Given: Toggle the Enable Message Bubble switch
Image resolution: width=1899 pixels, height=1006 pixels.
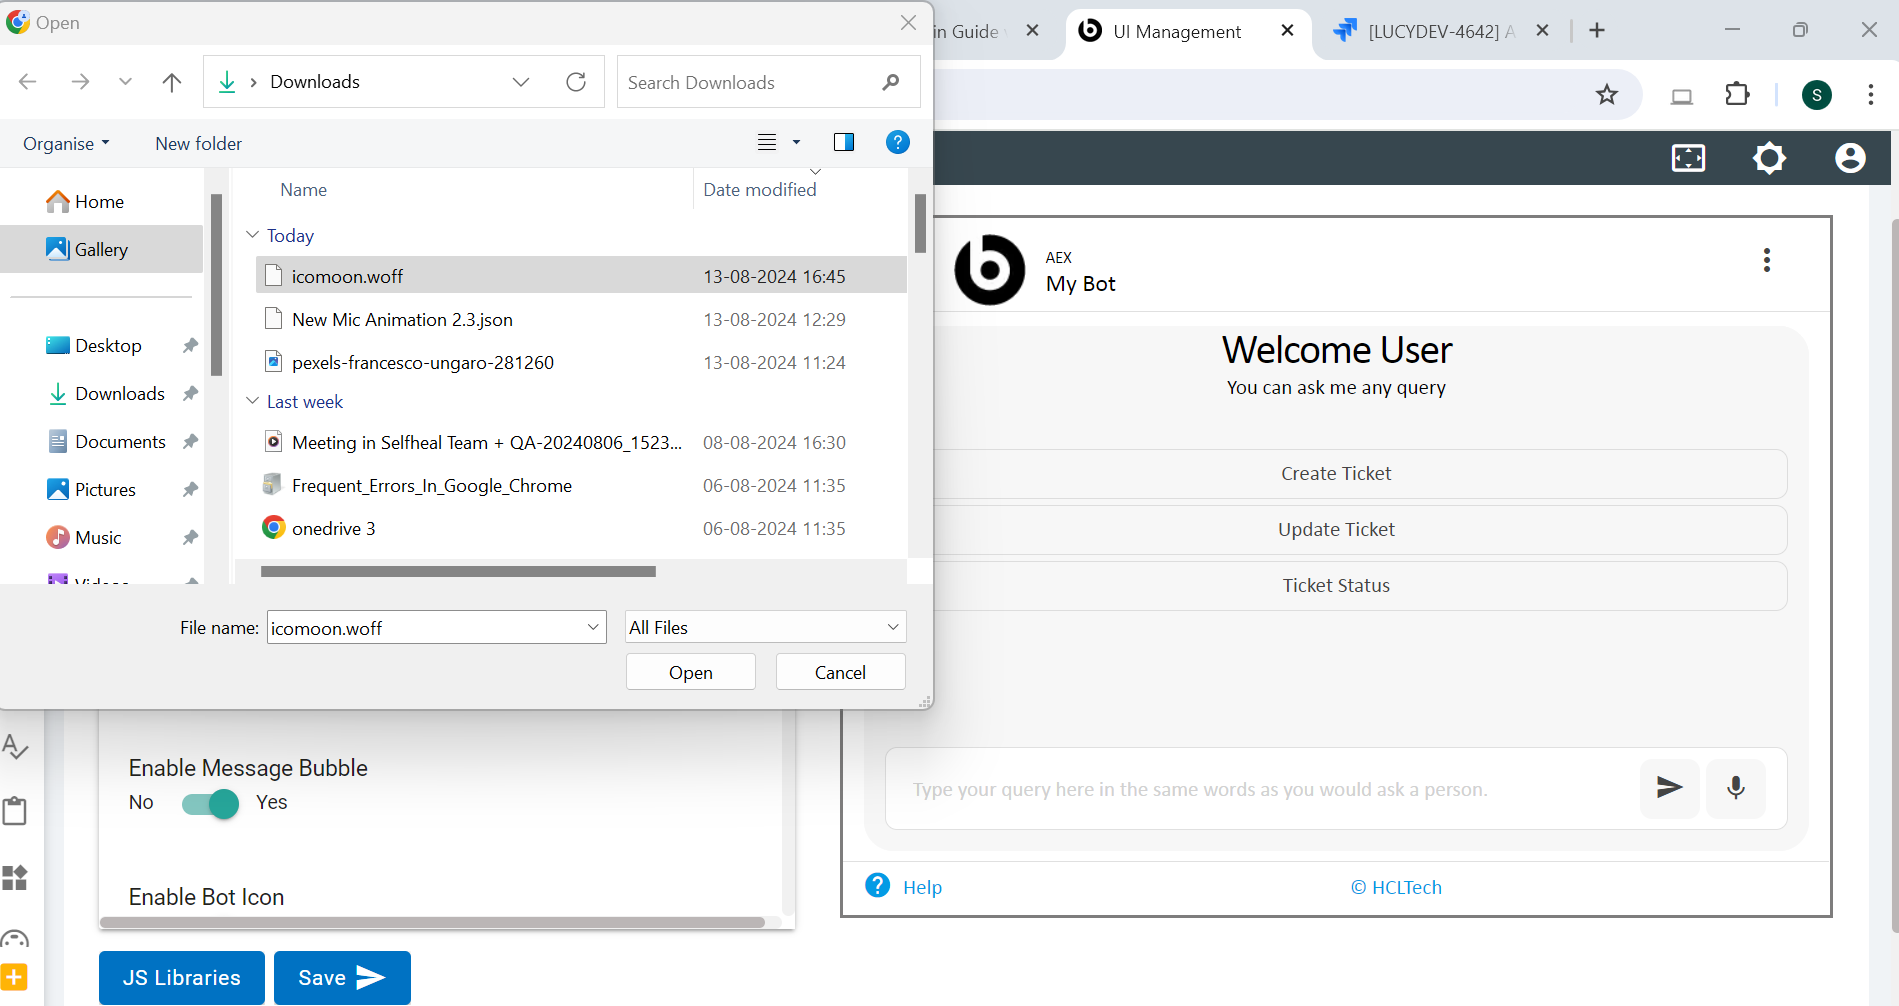Looking at the screenshot, I should (211, 804).
